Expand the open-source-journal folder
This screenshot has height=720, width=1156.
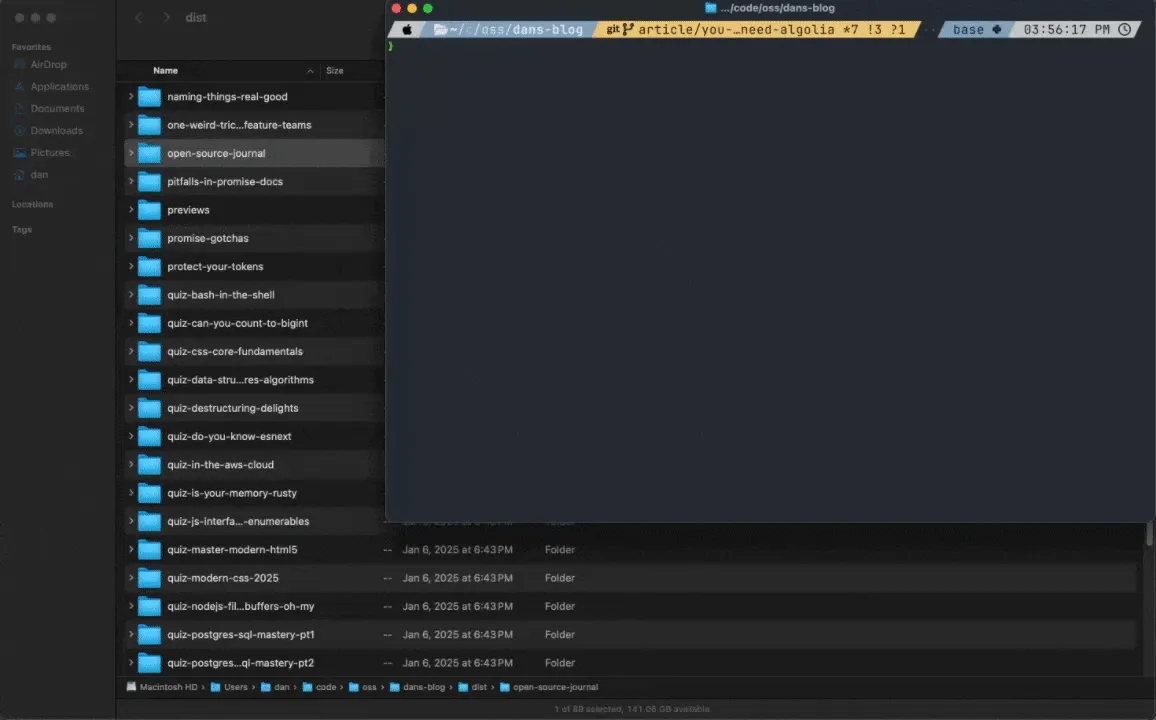pos(131,152)
